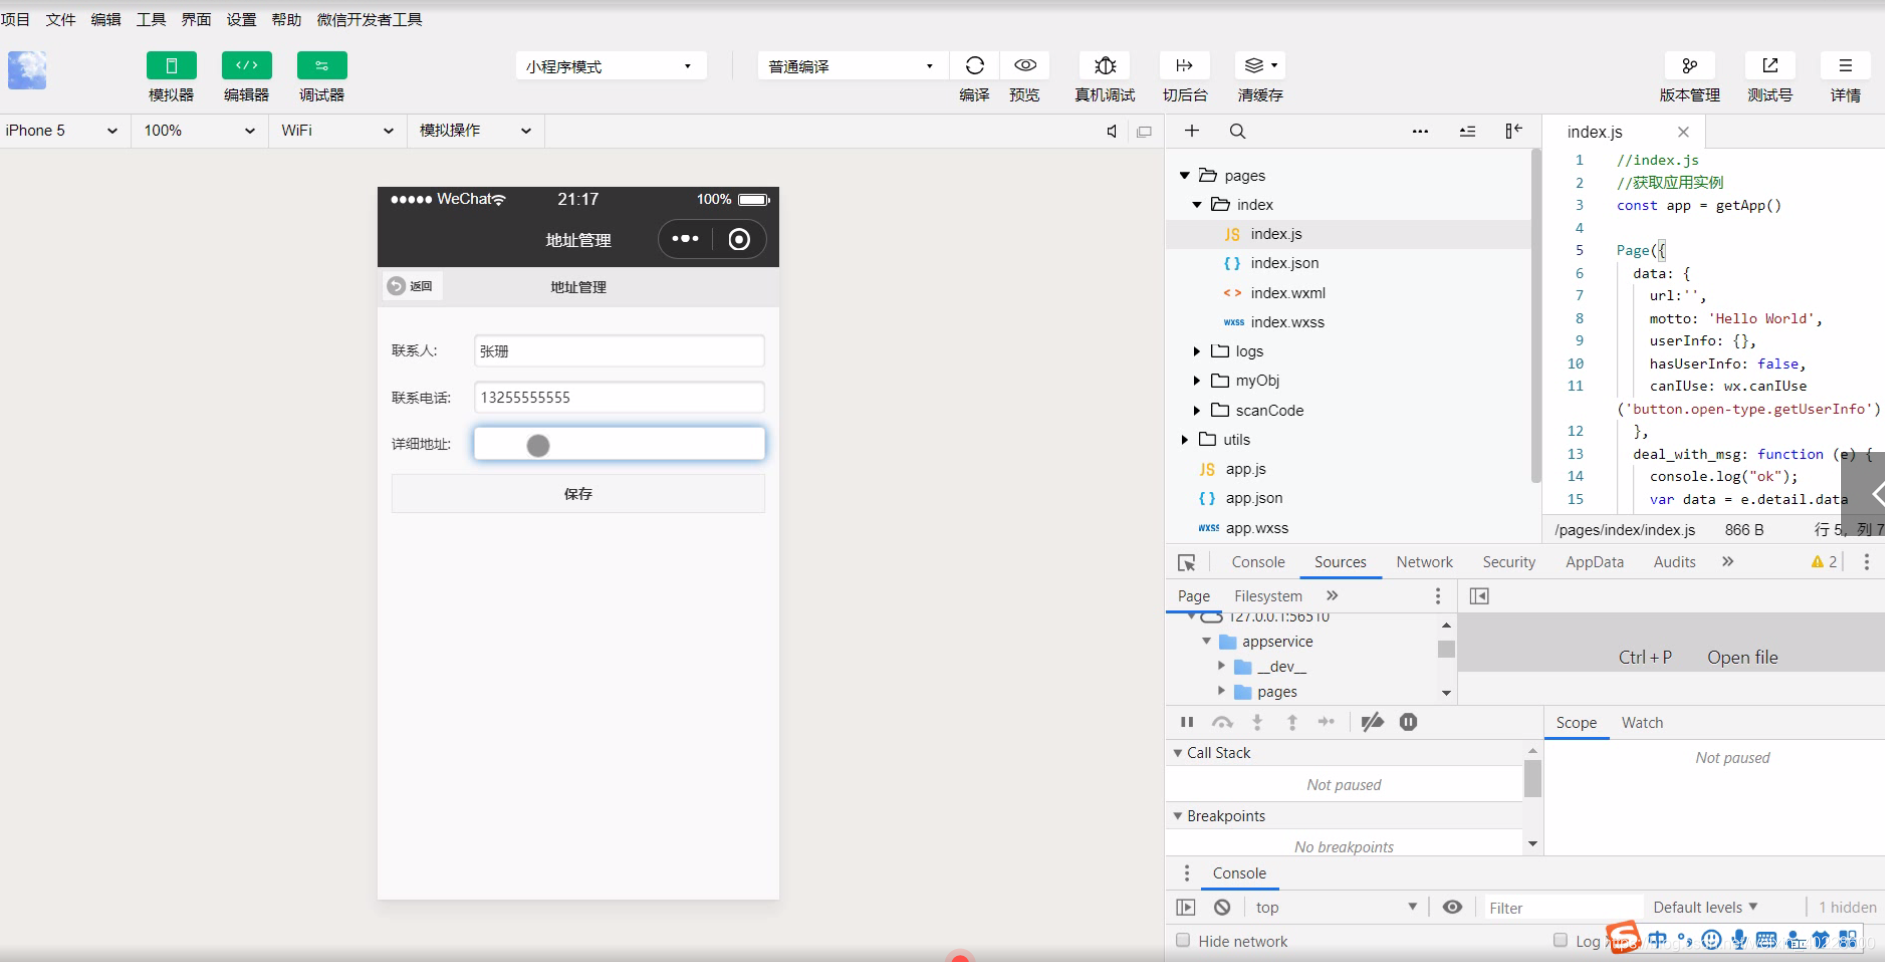1885x962 pixels.
Task: Open the Tools menu
Action: 151,19
